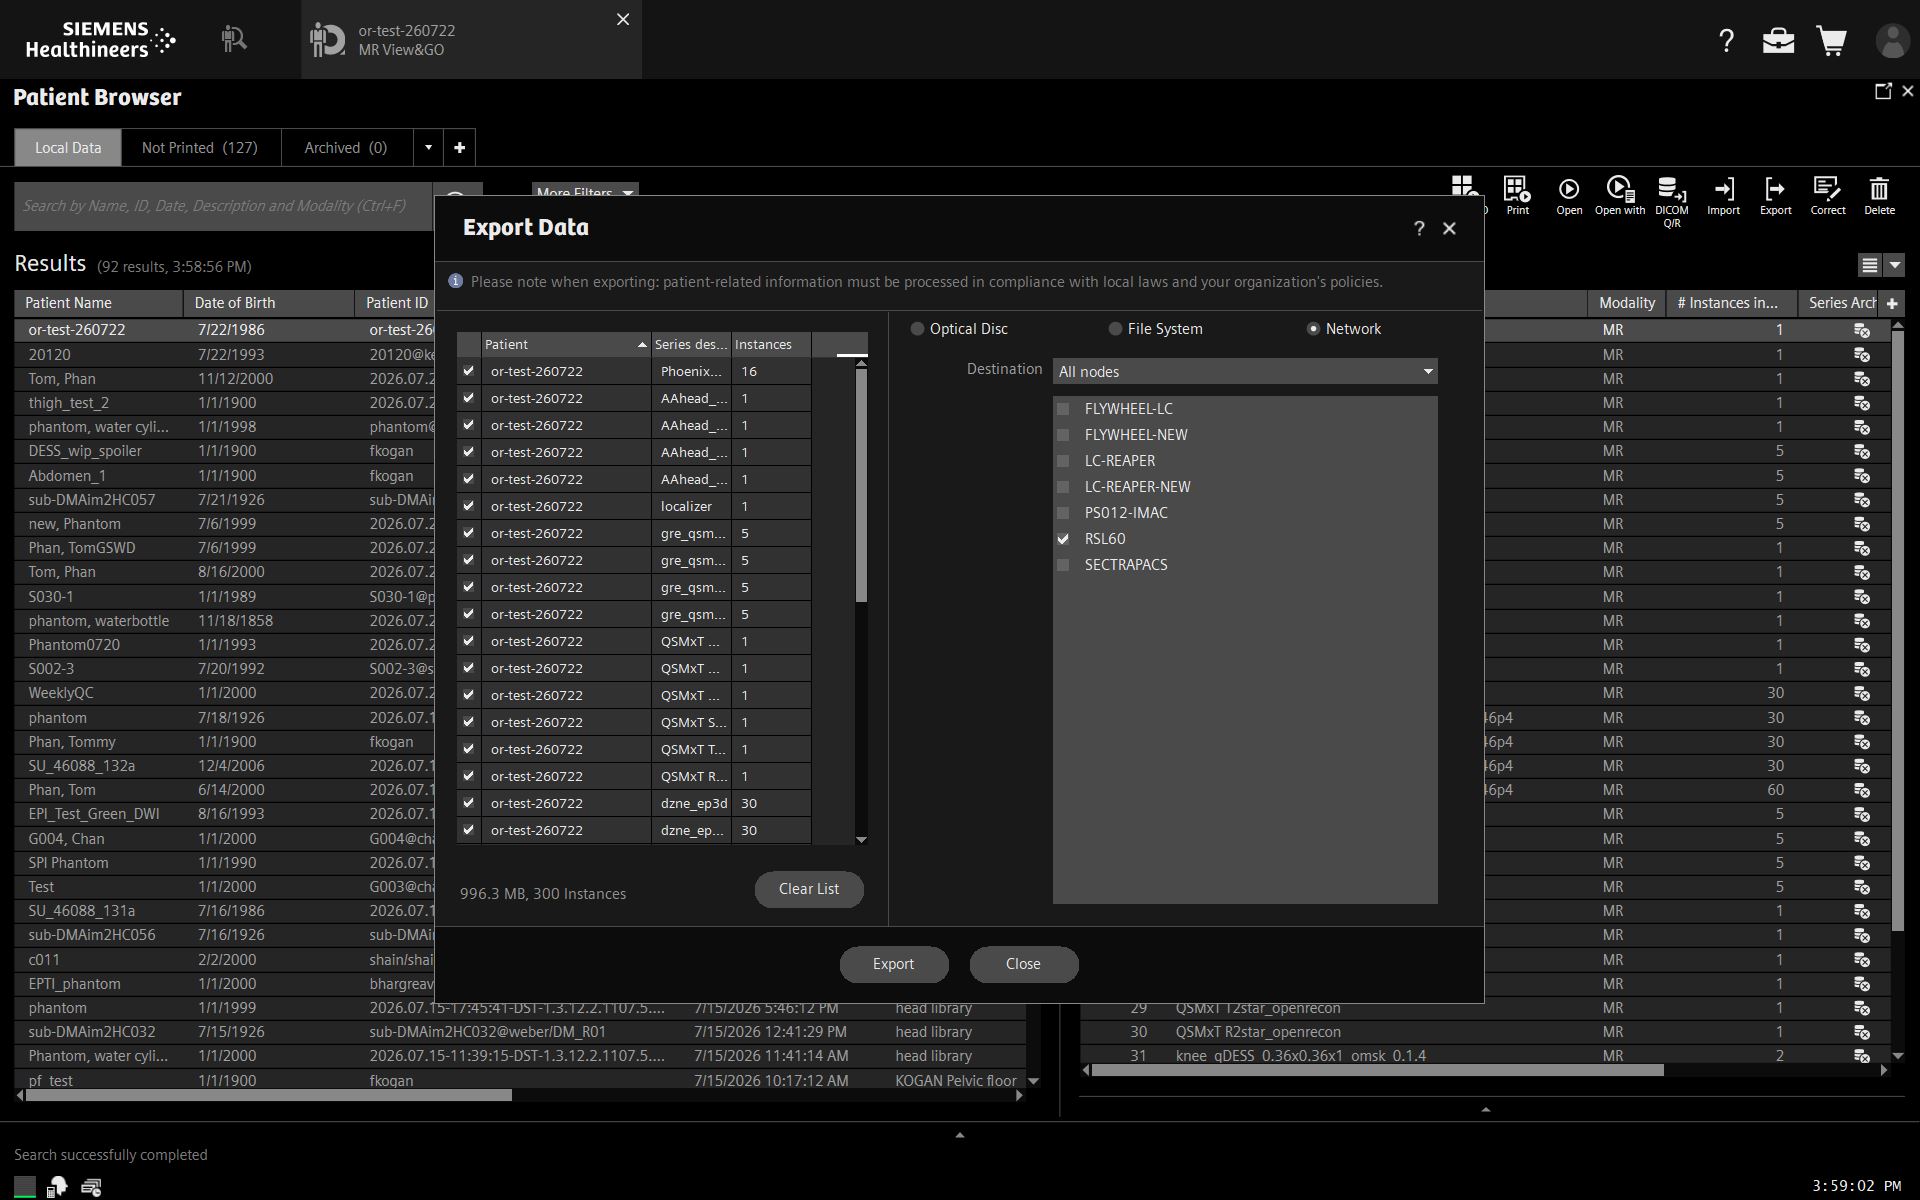
Task: Open the shopping cart icon
Action: (x=1831, y=40)
